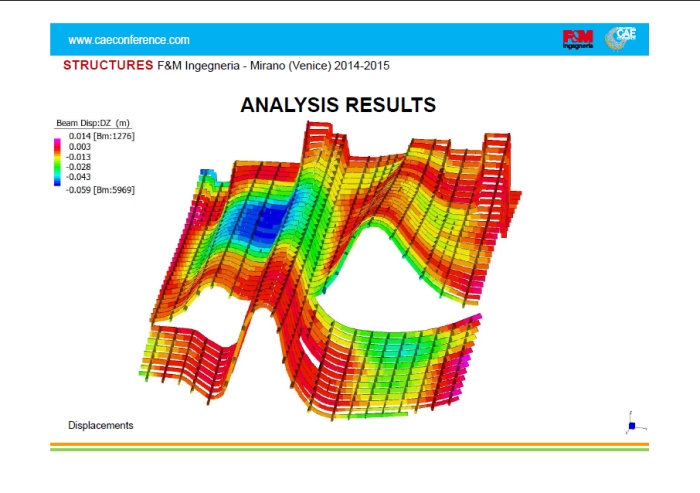Click the -0.028 legend value
The width and height of the screenshot is (700, 493).
[x=80, y=167]
